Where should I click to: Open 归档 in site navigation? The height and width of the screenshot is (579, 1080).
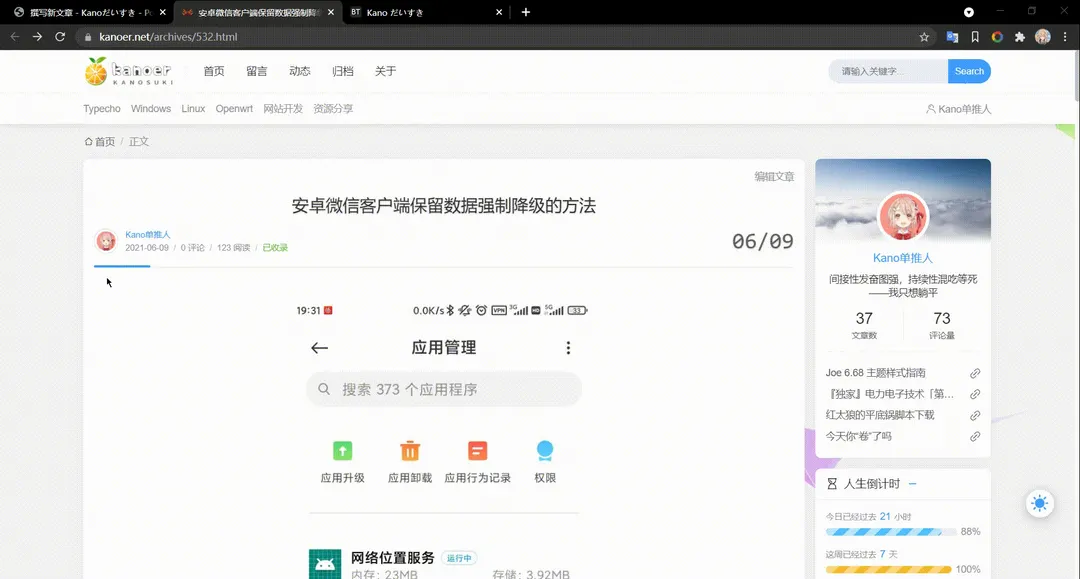342,71
